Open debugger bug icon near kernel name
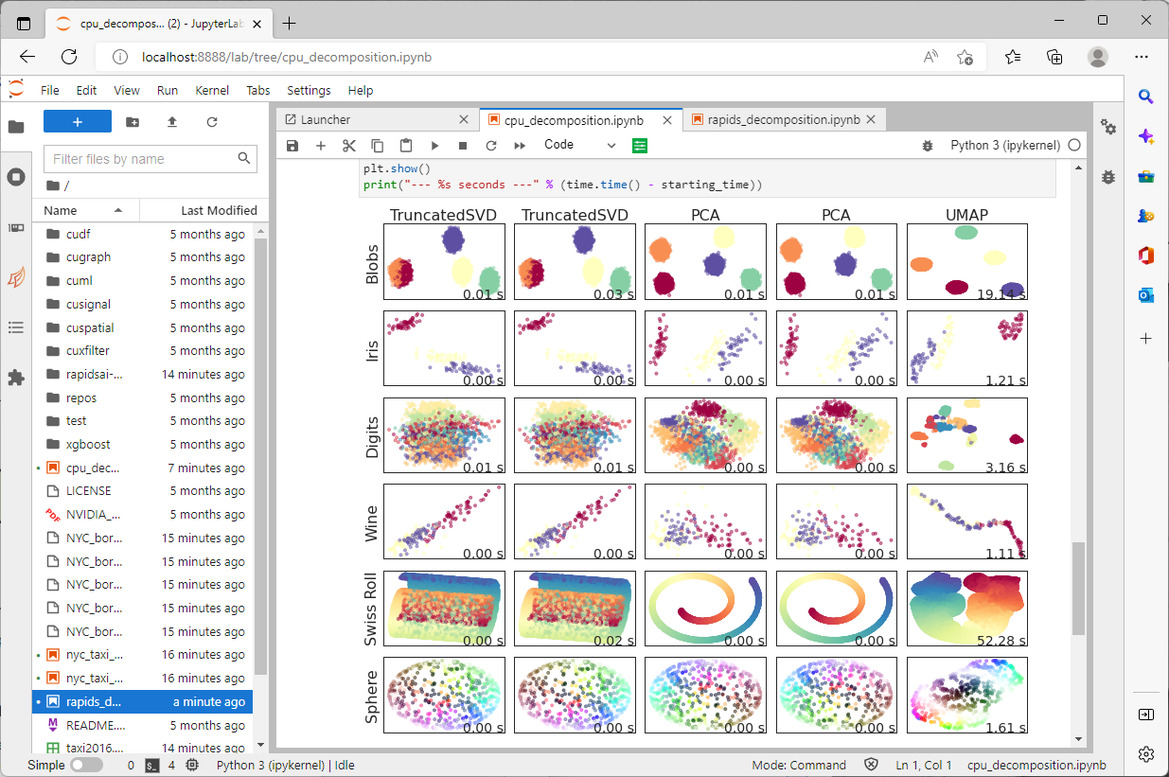The height and width of the screenshot is (777, 1169). tap(927, 145)
